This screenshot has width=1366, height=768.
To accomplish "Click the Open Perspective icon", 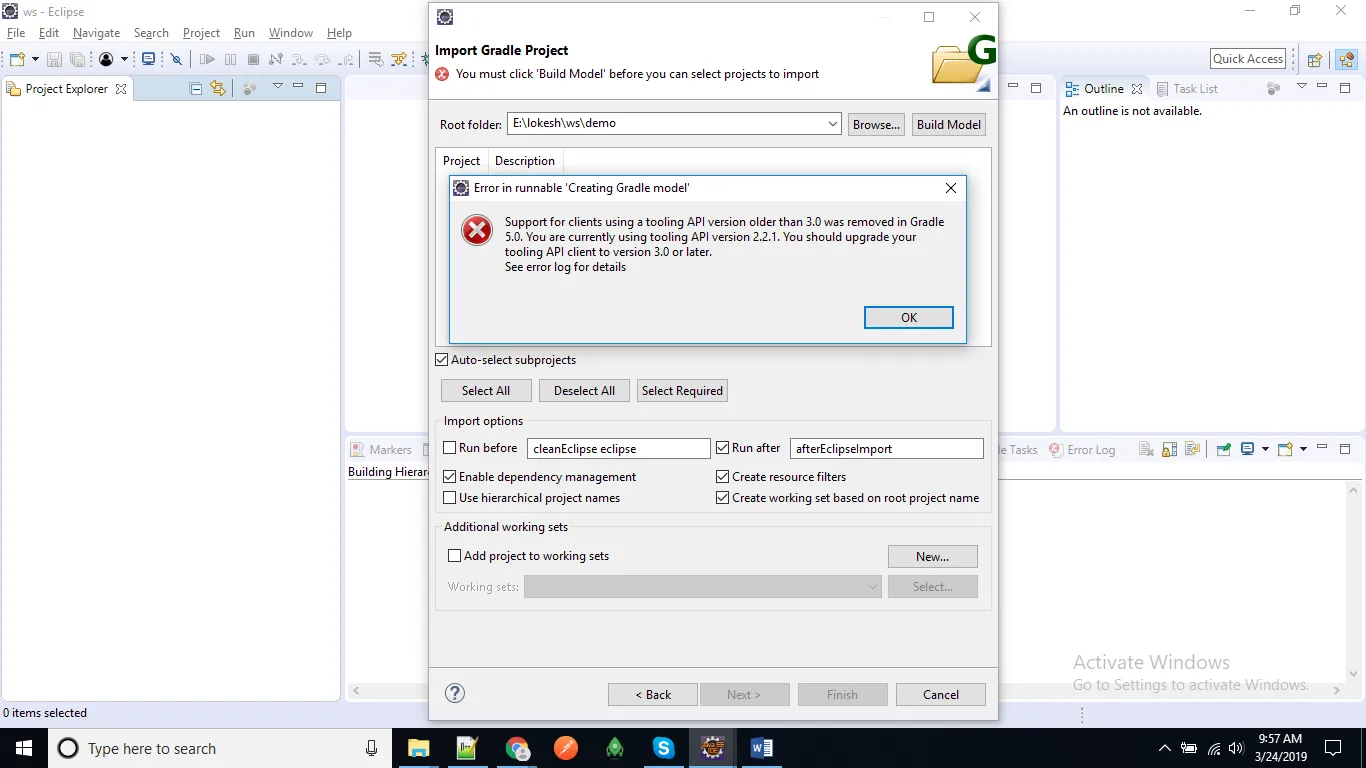I will tap(1315, 59).
